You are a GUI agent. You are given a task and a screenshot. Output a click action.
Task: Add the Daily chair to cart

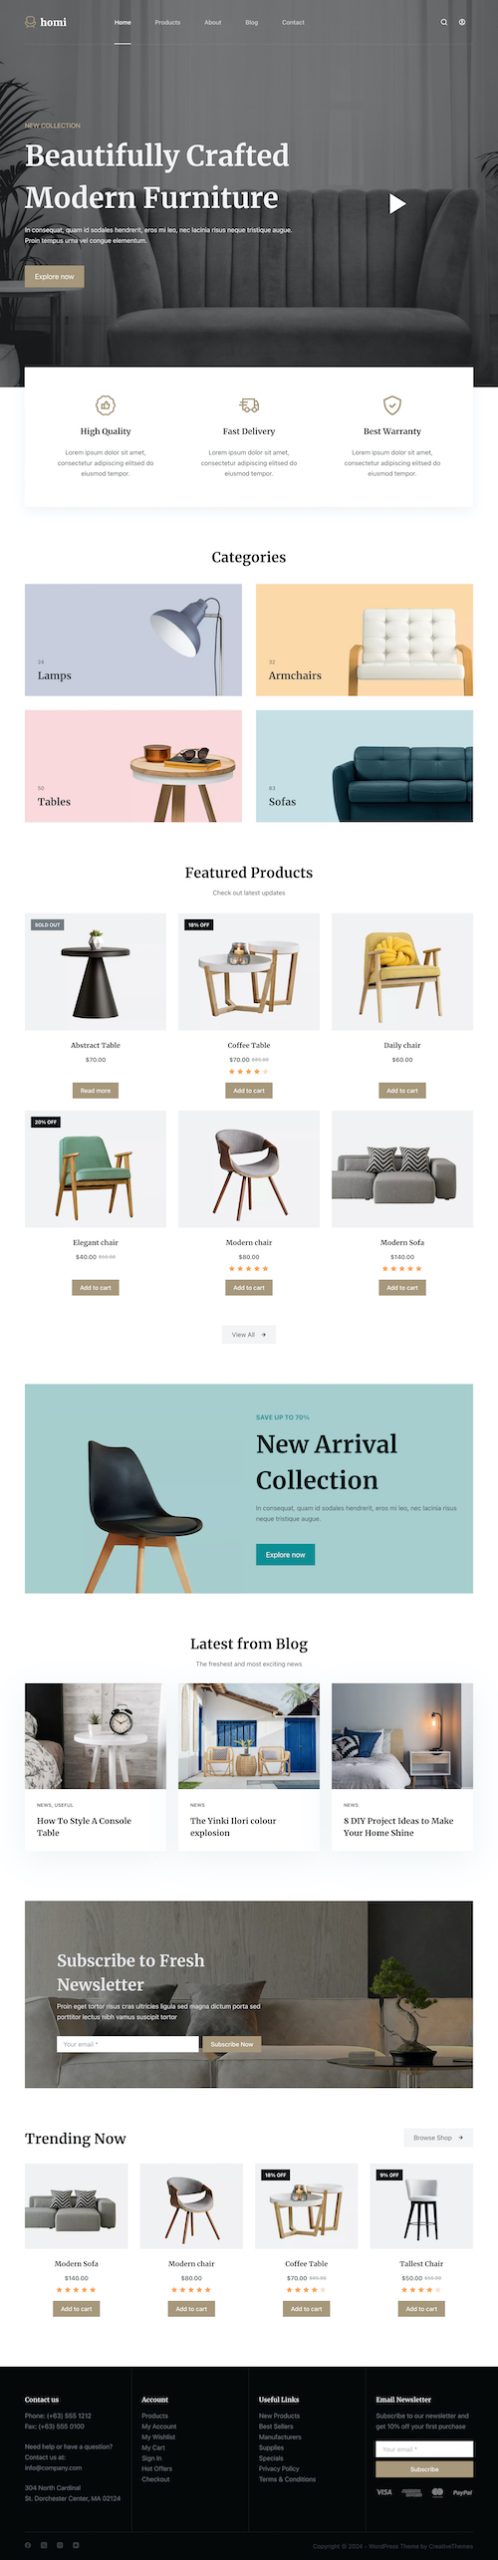(x=402, y=1090)
